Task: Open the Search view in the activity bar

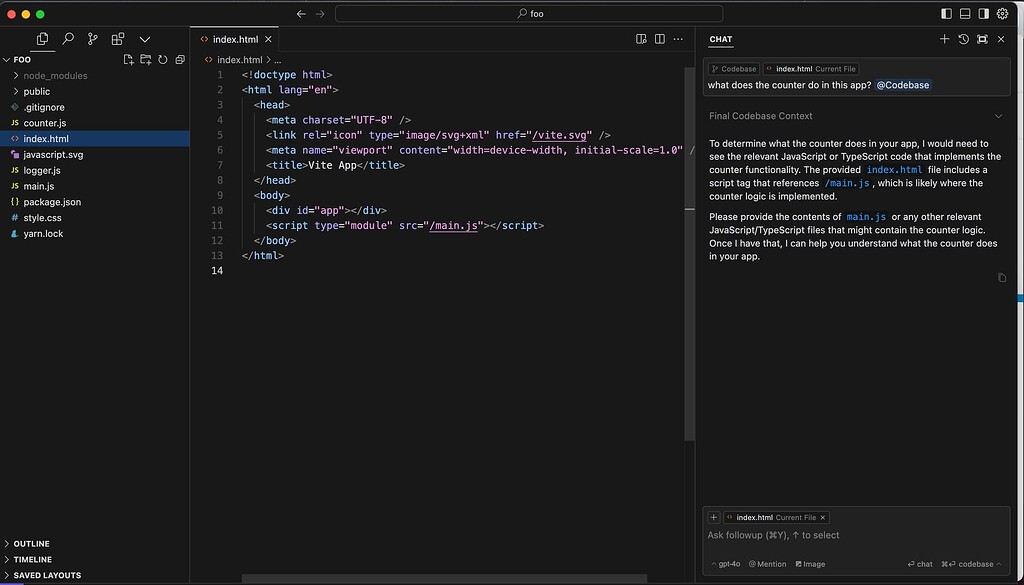Action: [x=67, y=37]
